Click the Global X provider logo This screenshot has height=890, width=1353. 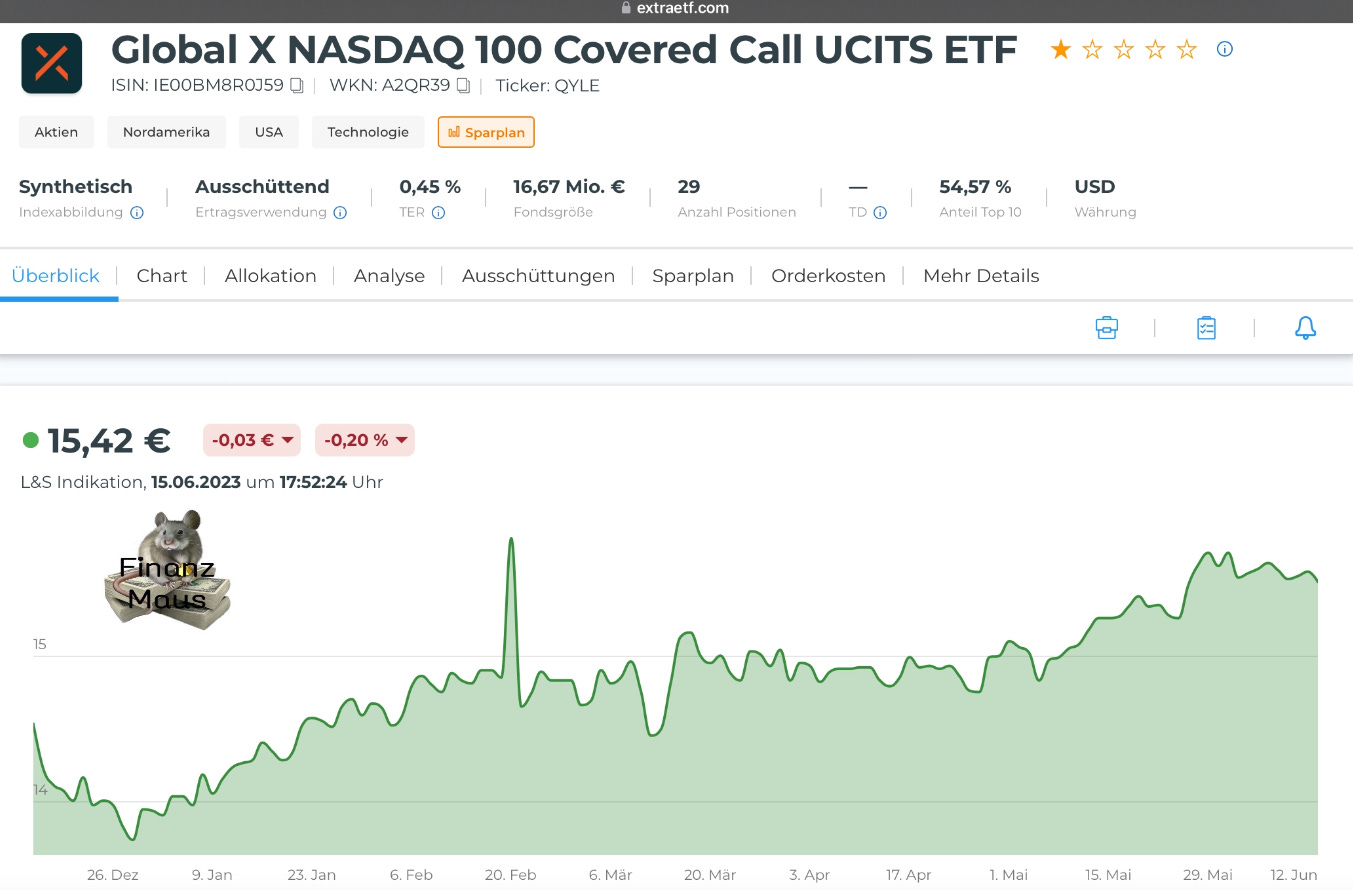pos(52,64)
